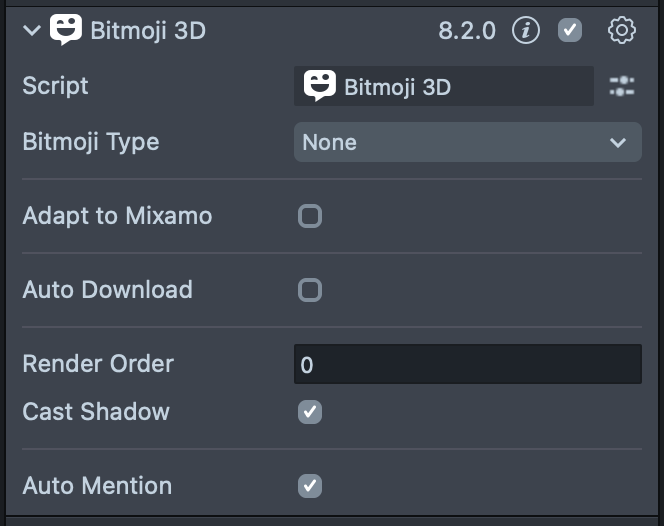This screenshot has width=664, height=526.
Task: Click the Render Order label
Action: click(98, 364)
